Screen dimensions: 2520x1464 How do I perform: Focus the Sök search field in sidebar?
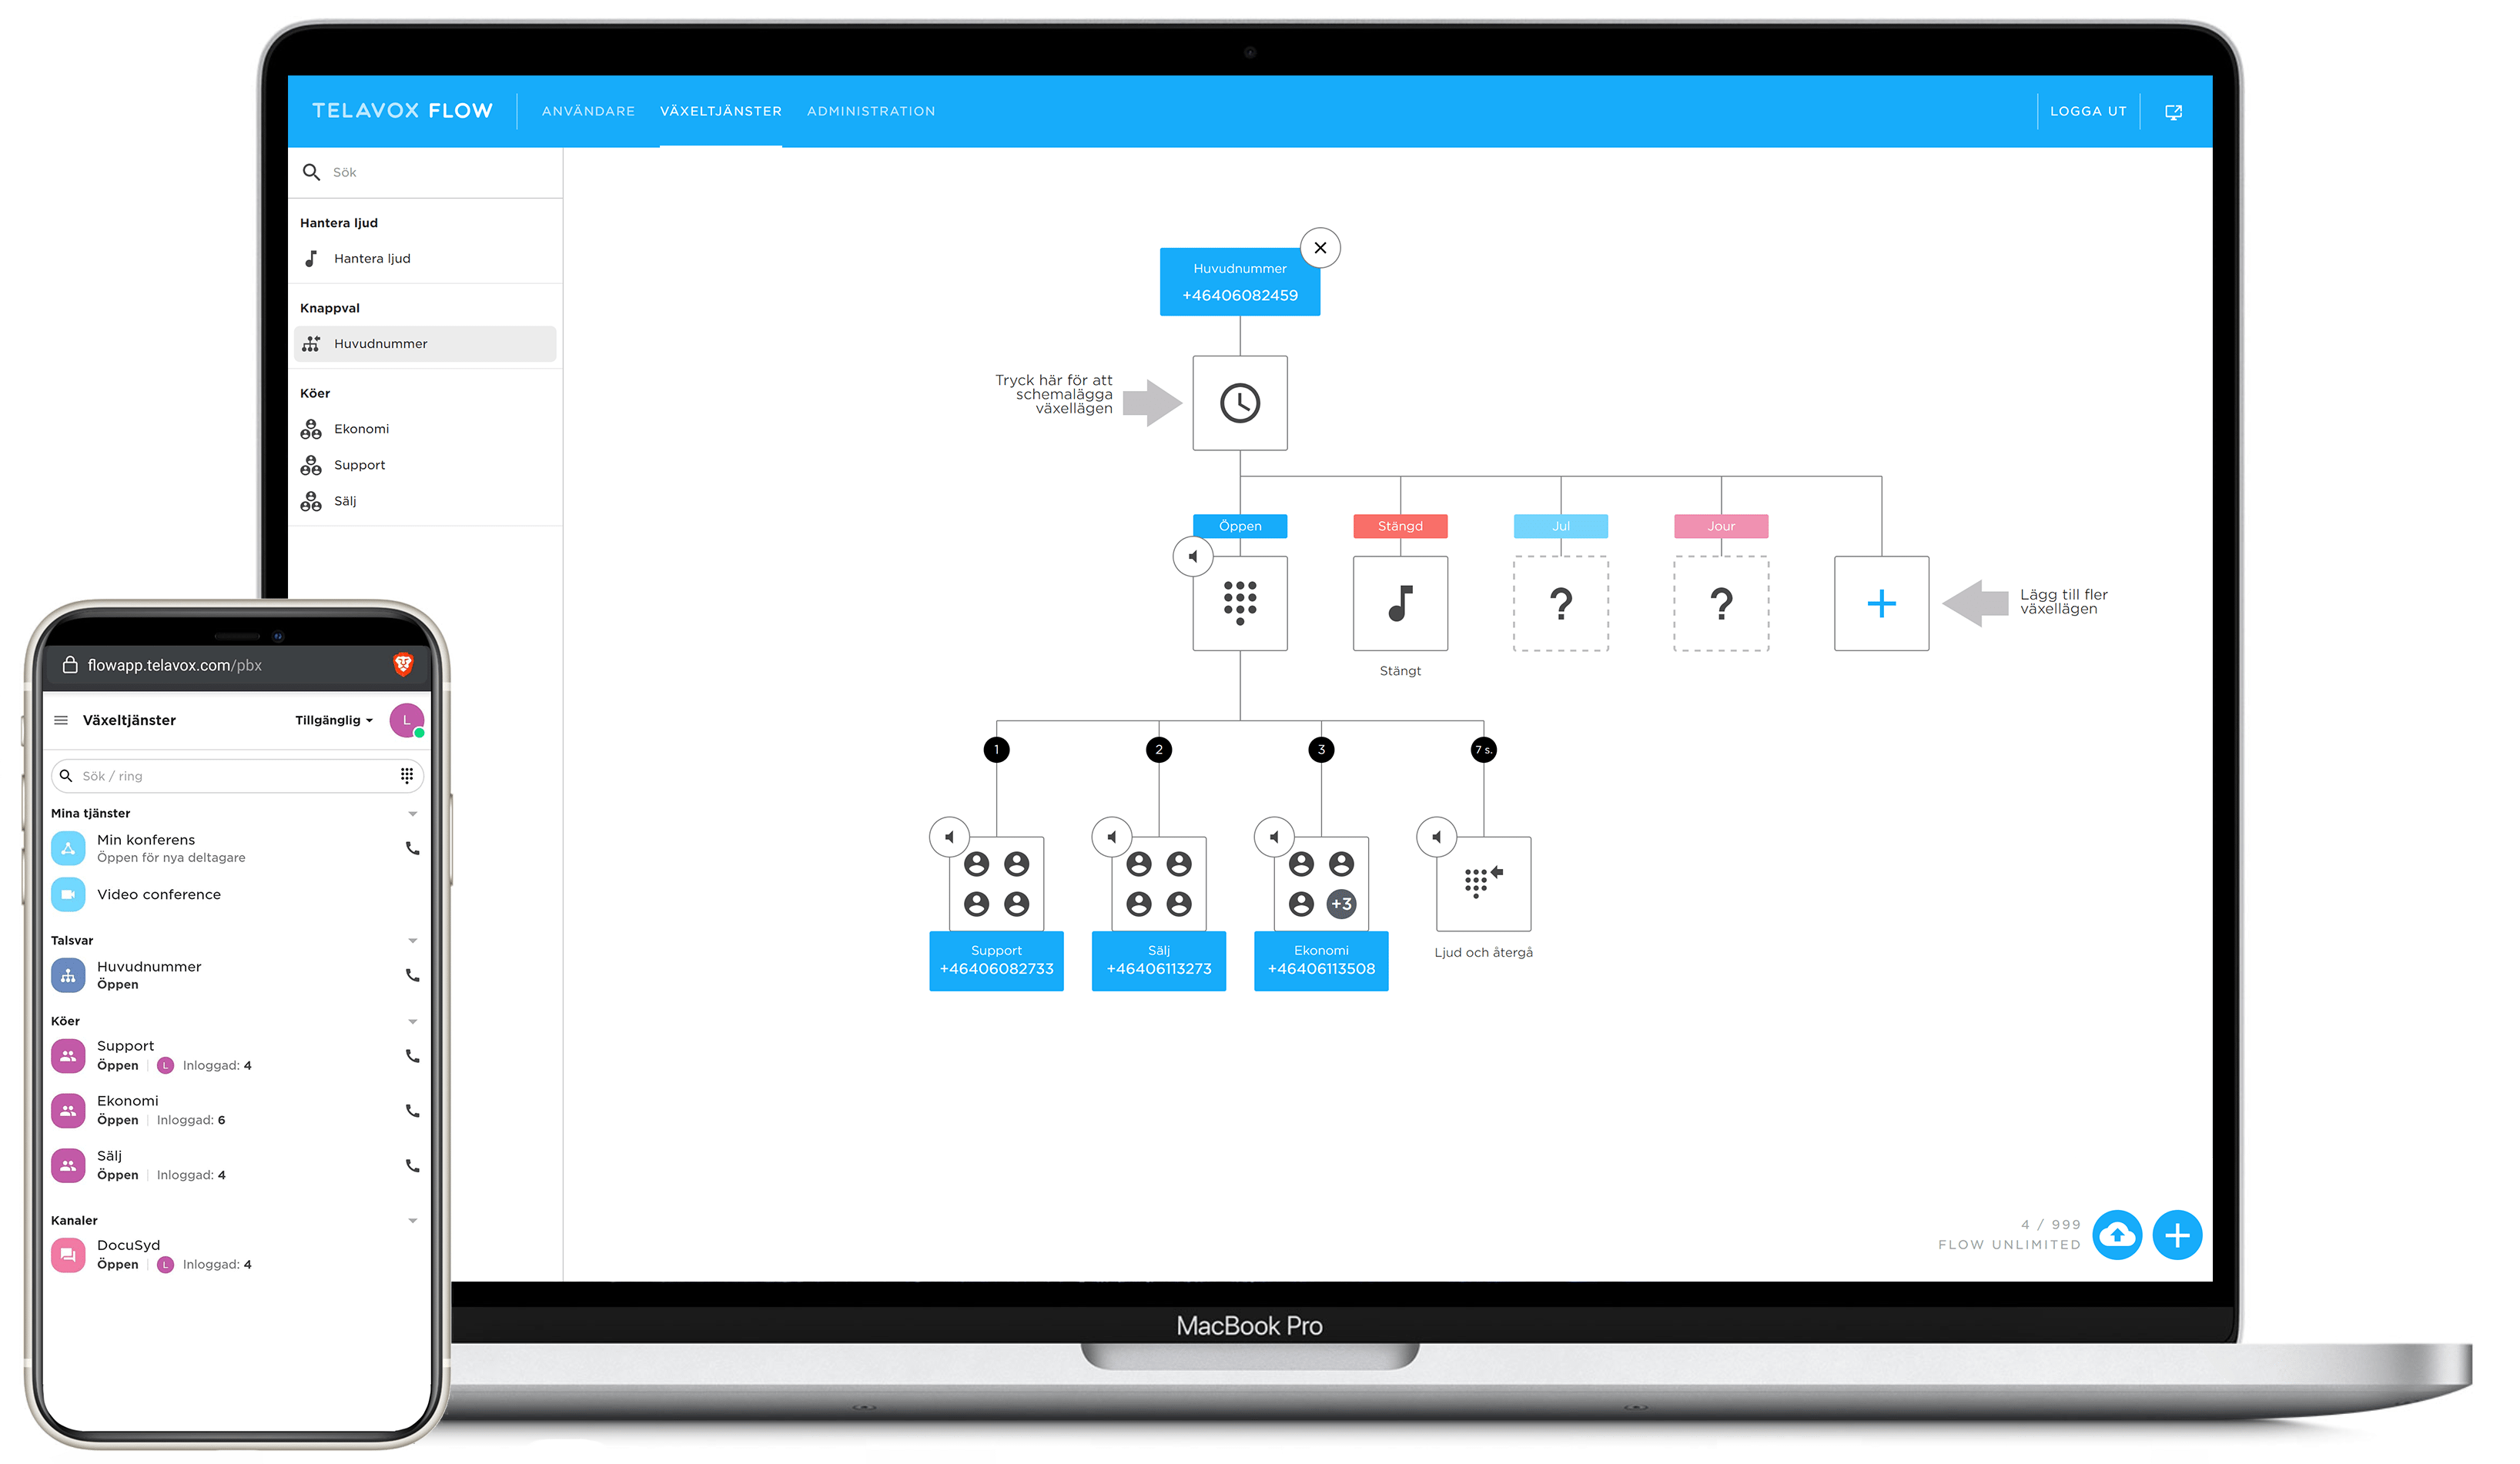coord(425,172)
